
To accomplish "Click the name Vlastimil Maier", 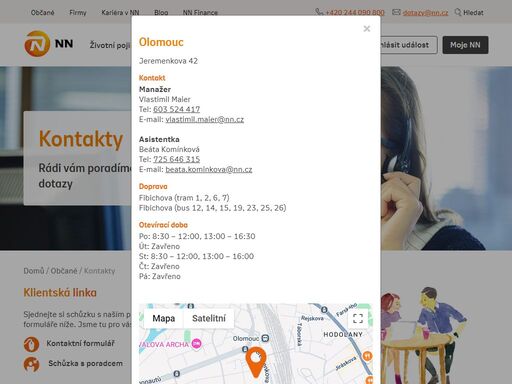I will [165, 99].
